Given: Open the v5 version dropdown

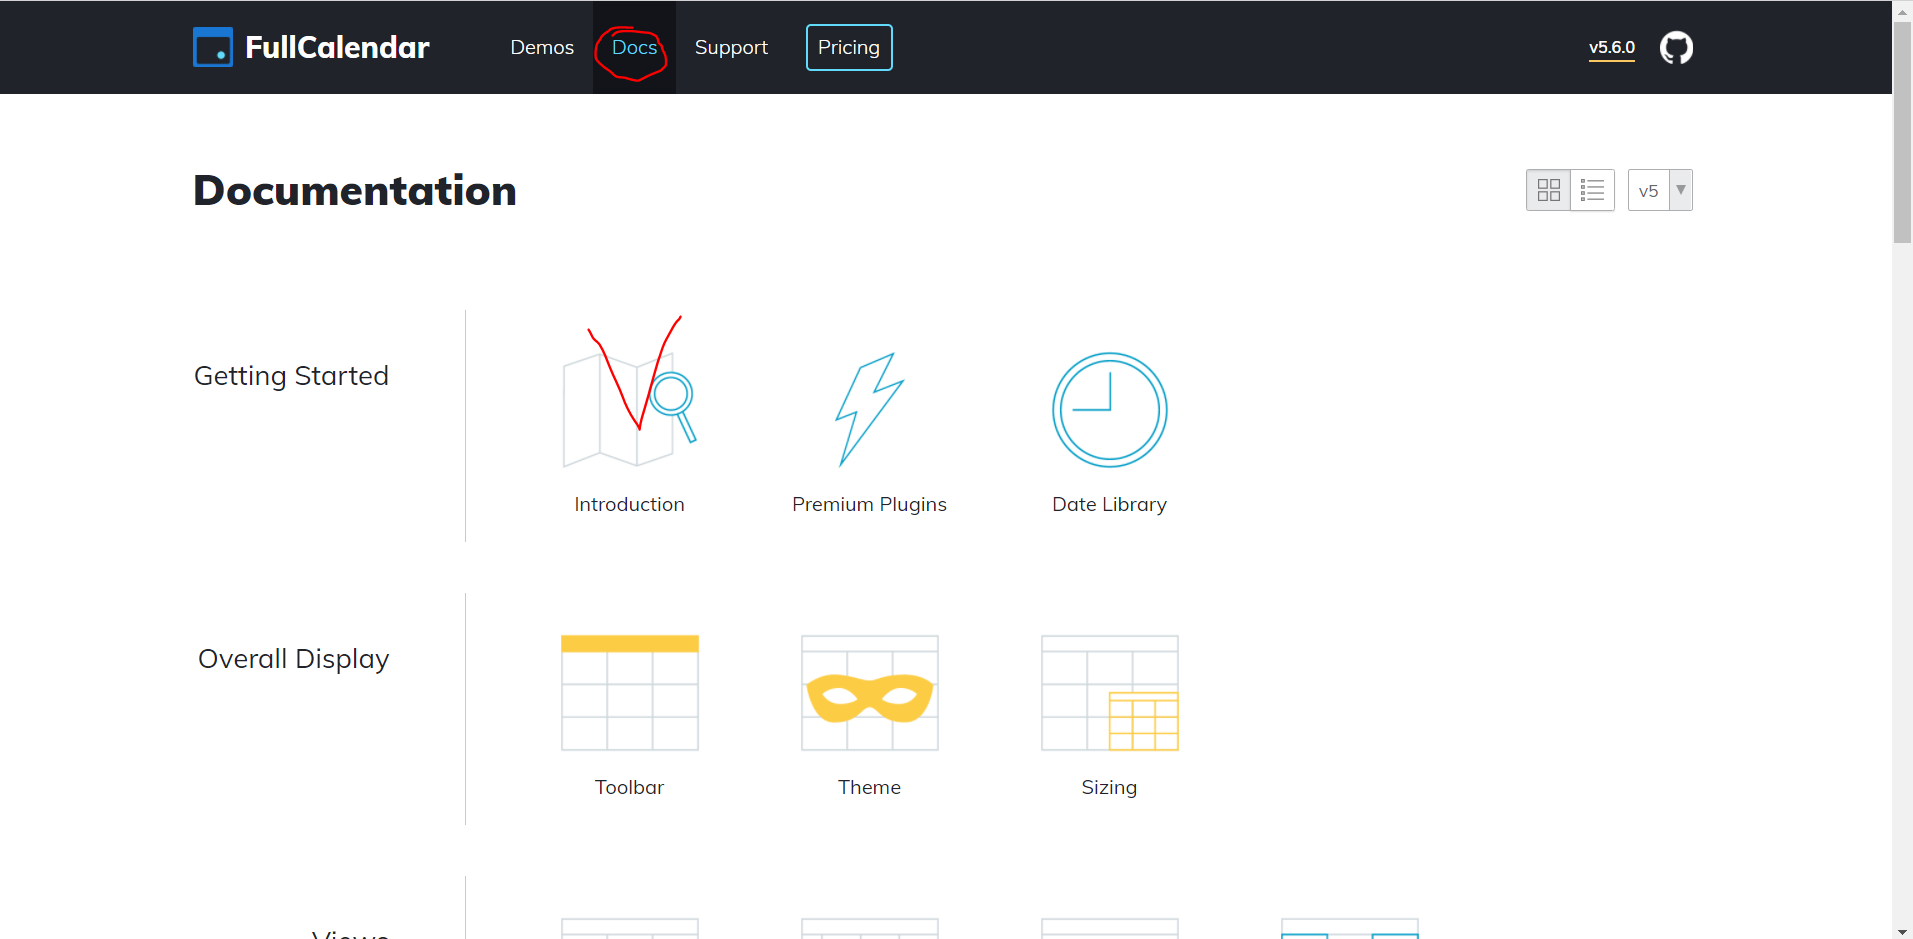Looking at the screenshot, I should click(1660, 190).
